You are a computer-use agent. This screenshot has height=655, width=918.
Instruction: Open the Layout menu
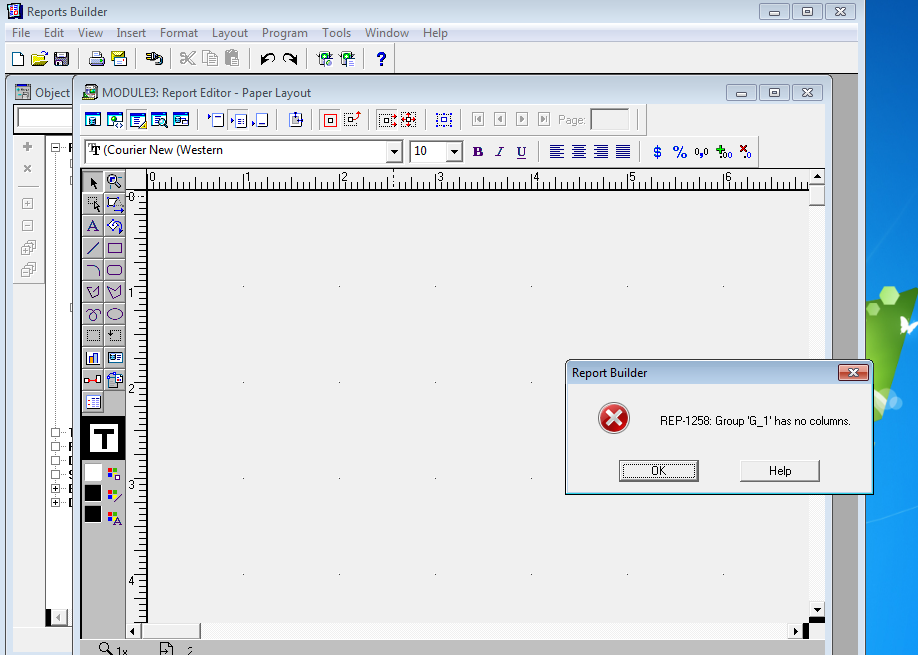click(x=230, y=33)
